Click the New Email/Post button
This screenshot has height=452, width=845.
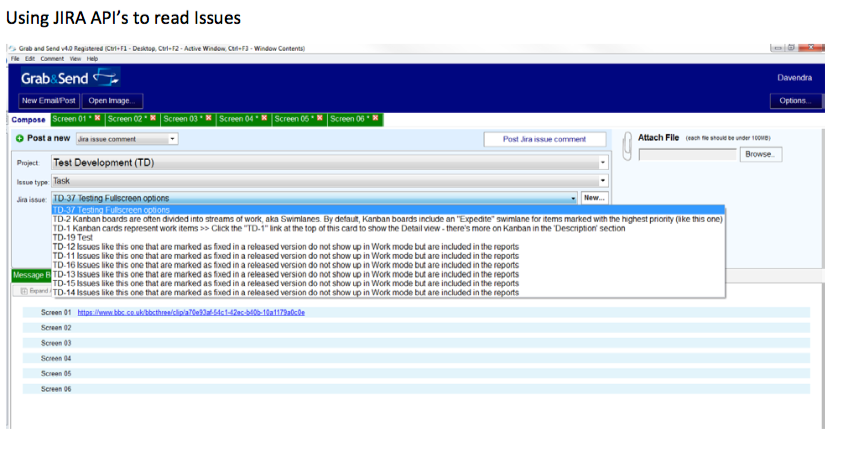(49, 101)
